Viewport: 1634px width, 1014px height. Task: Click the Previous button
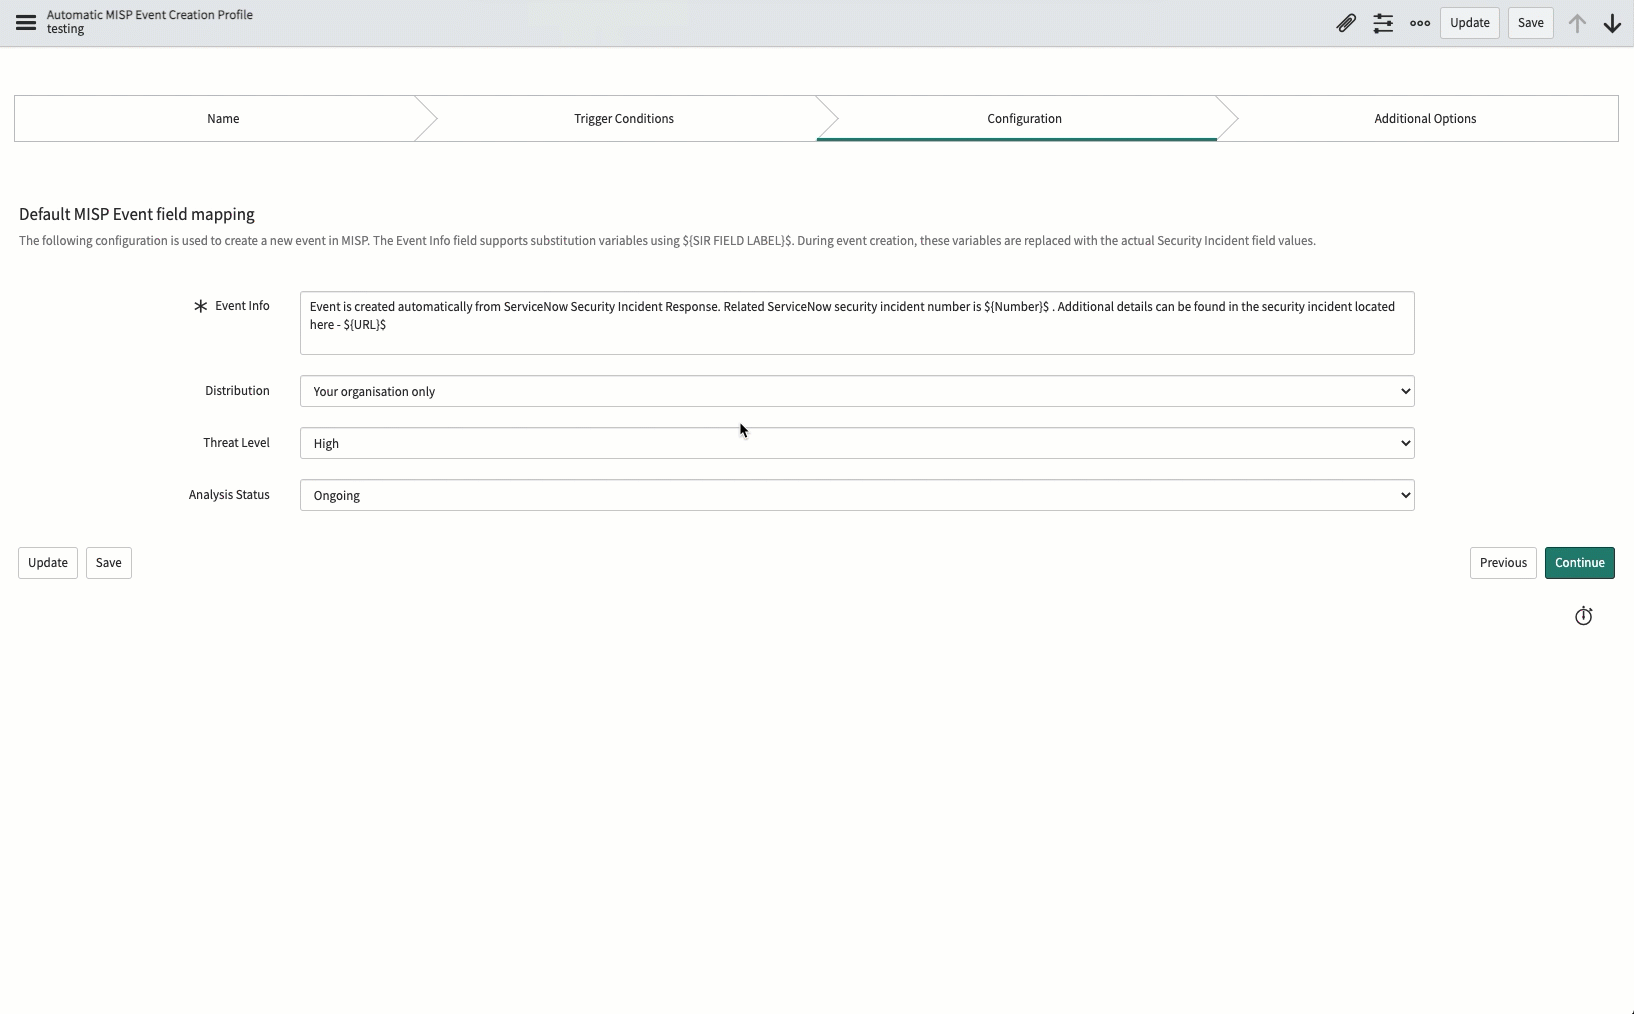pyautogui.click(x=1503, y=563)
